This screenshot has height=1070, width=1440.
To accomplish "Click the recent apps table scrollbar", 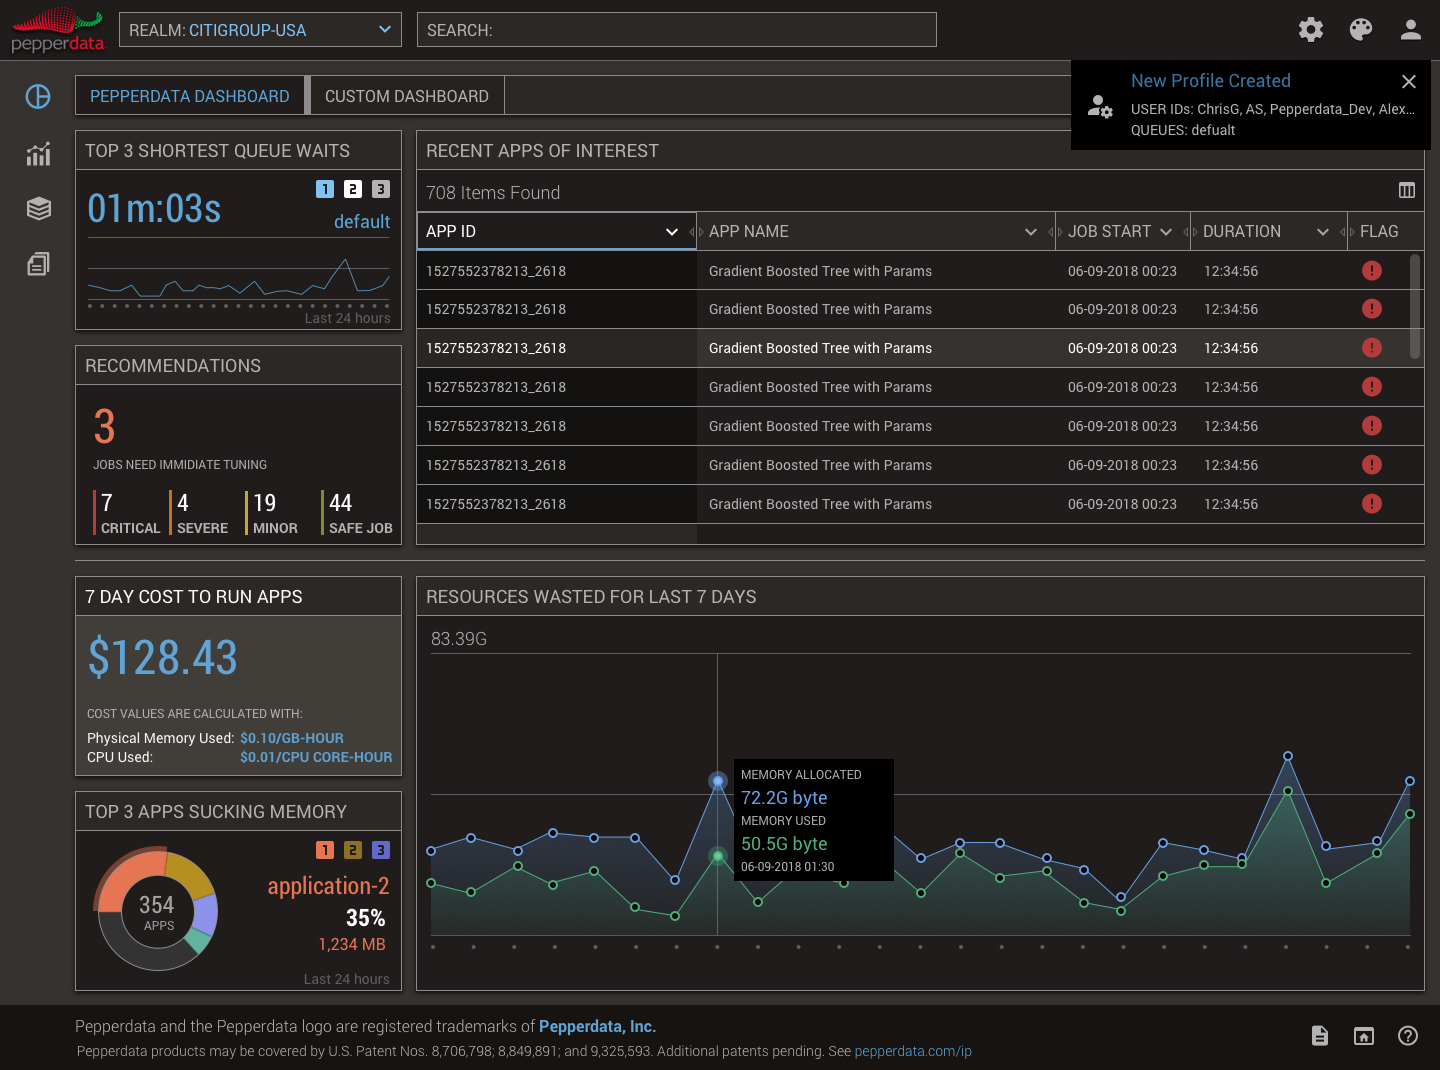I will (x=1415, y=306).
